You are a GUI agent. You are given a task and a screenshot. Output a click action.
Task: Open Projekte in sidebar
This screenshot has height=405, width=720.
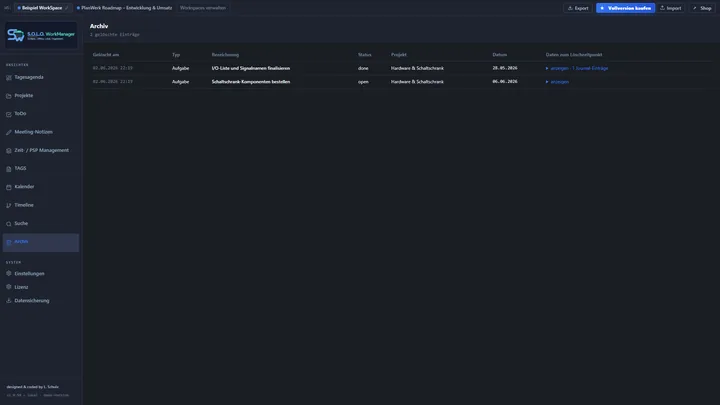point(41,96)
